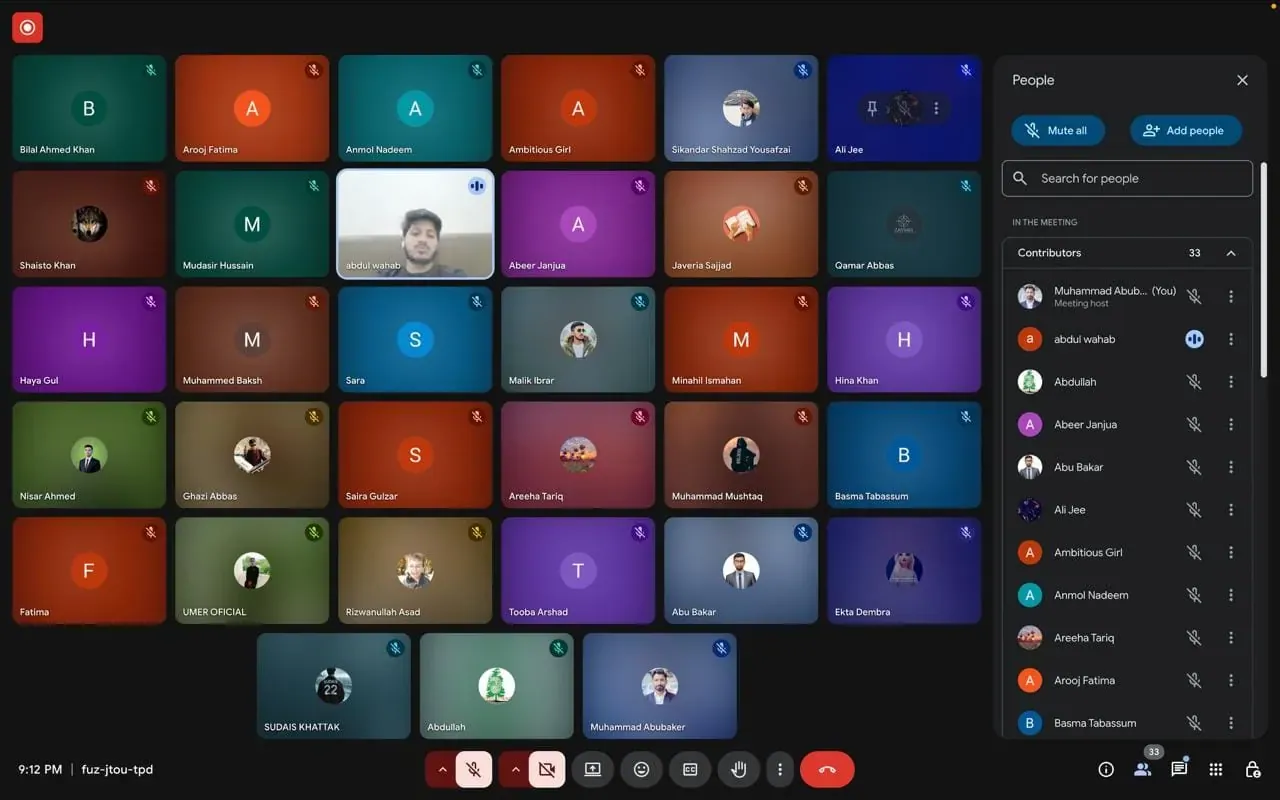Turn on captions button
This screenshot has height=800, width=1280.
coord(690,769)
